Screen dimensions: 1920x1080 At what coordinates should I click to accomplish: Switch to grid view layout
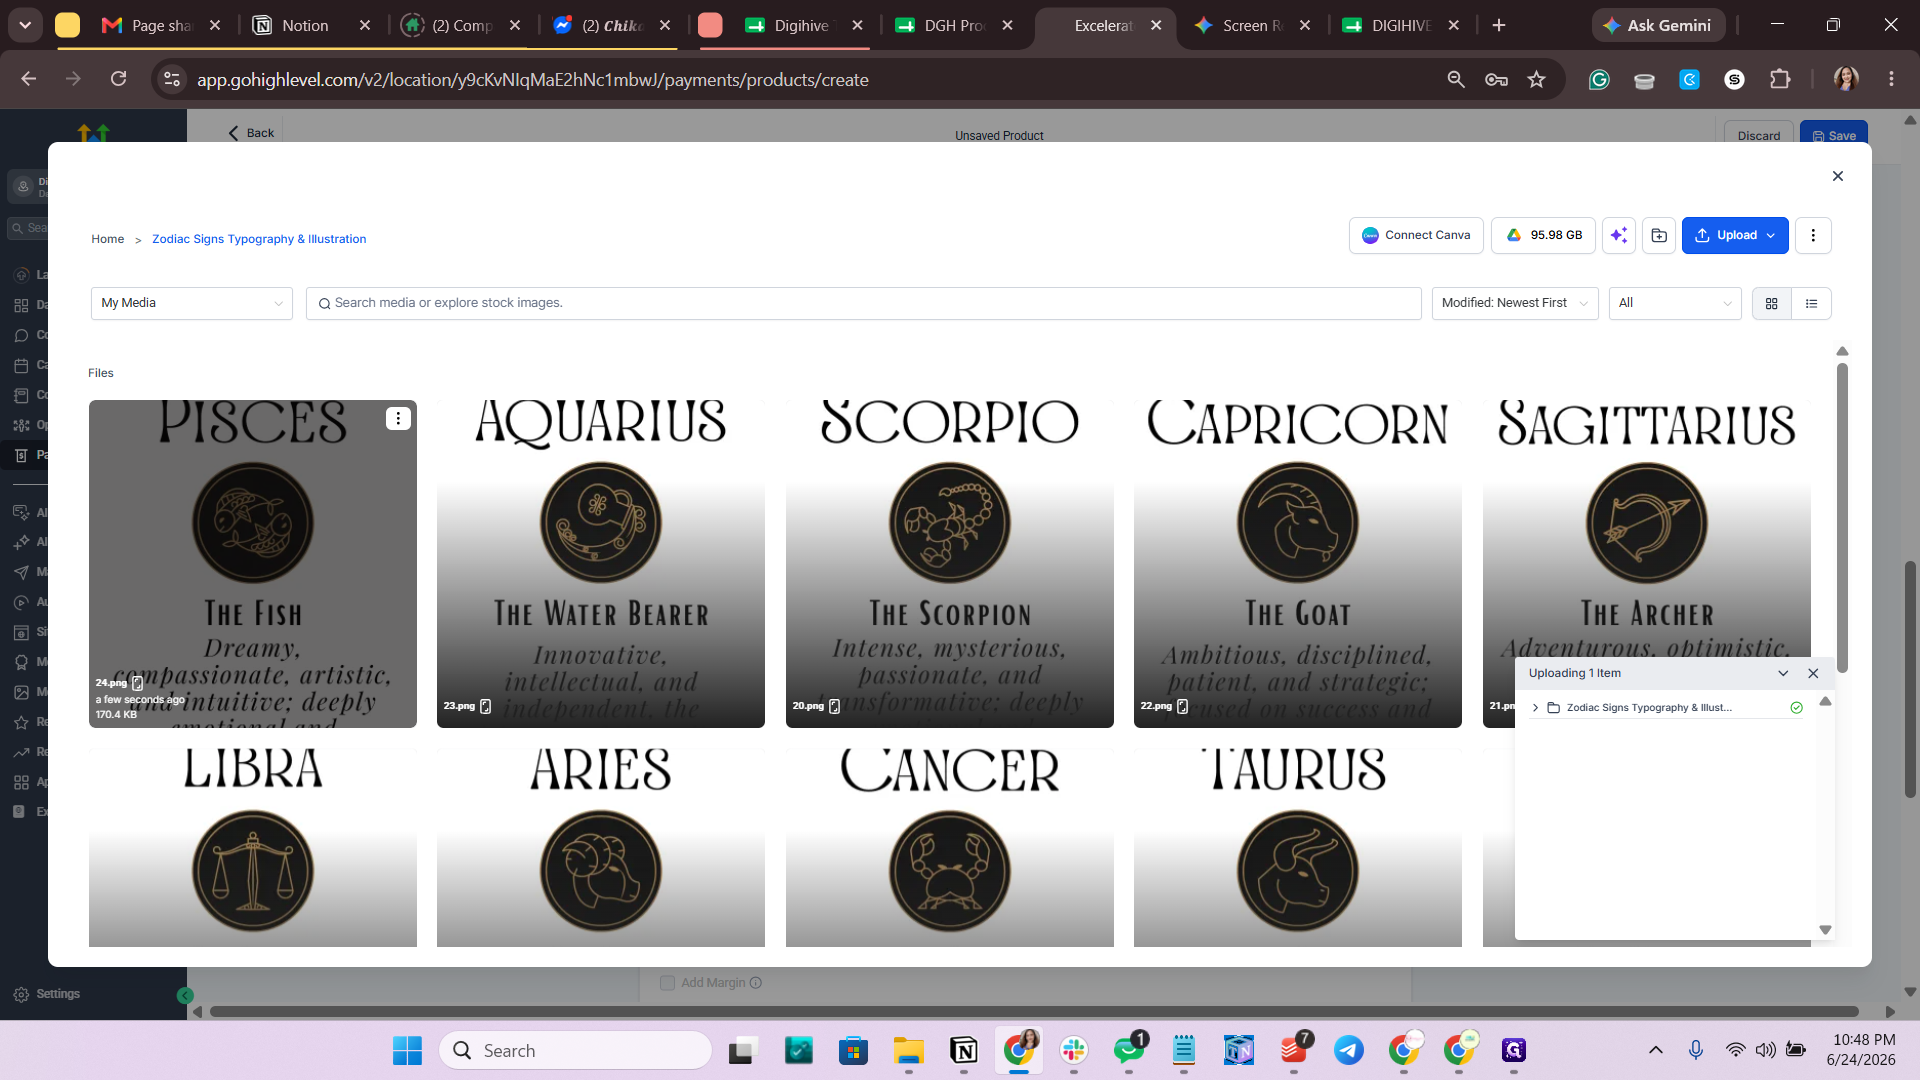coord(1772,303)
